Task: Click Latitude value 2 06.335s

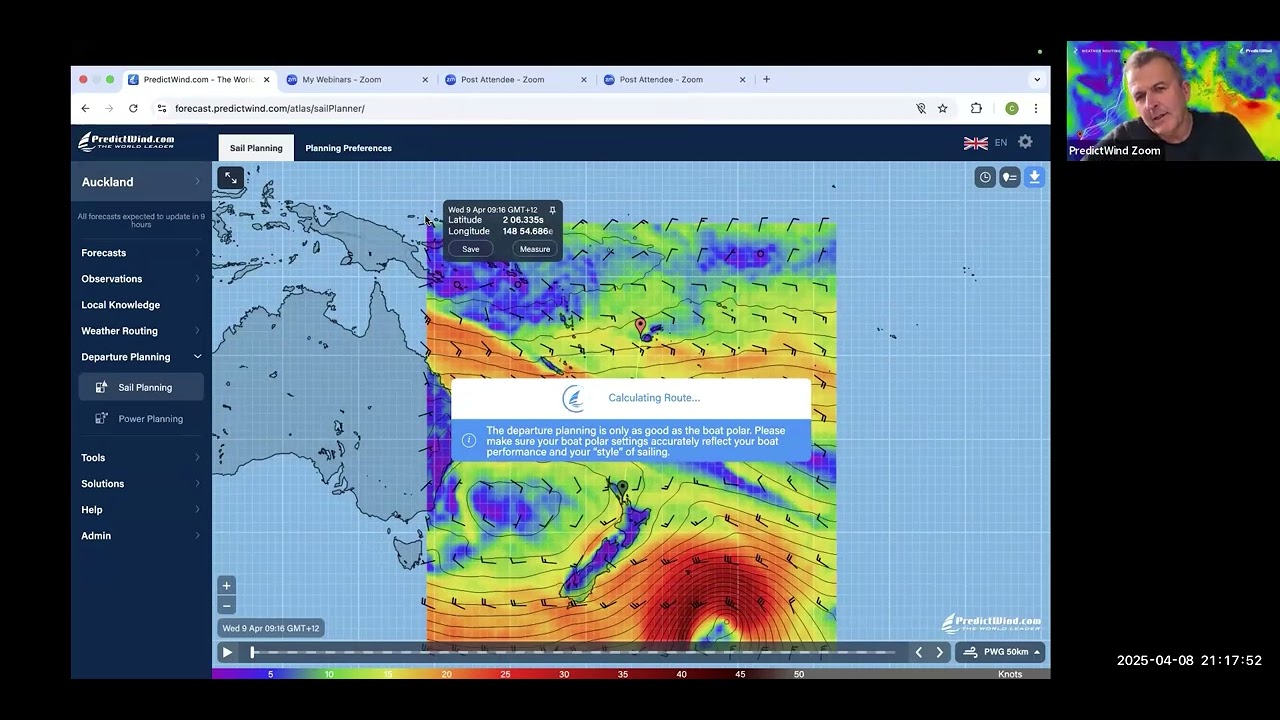Action: (x=523, y=220)
